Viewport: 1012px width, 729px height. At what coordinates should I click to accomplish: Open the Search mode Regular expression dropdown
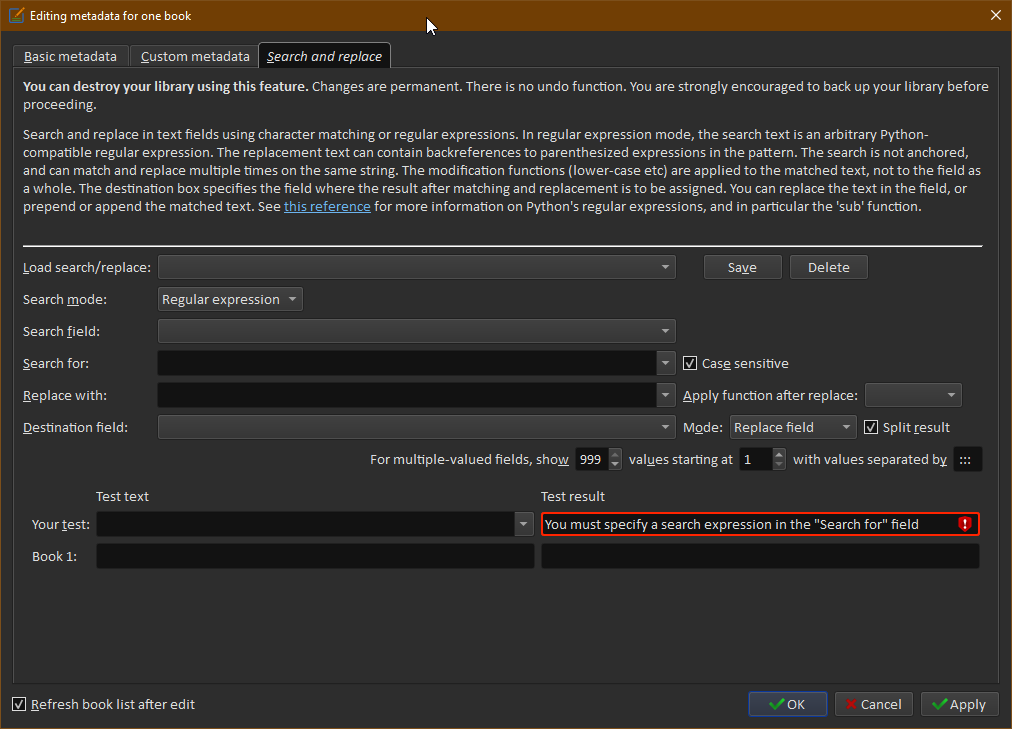230,299
